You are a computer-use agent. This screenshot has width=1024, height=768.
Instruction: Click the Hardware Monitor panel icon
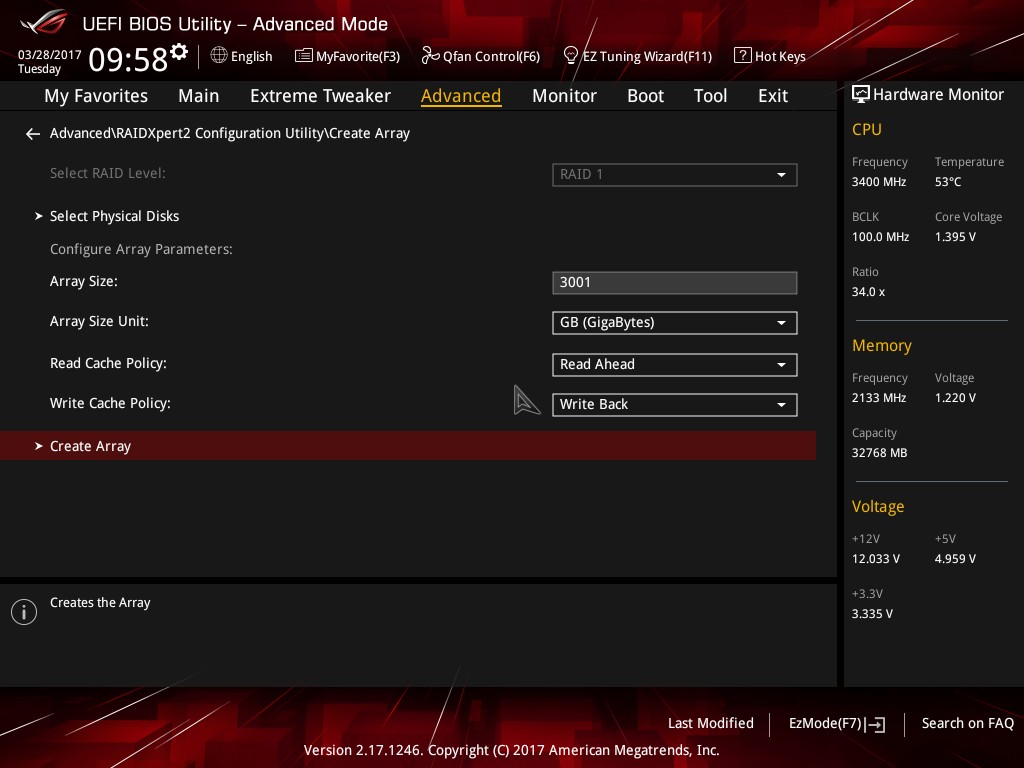861,93
